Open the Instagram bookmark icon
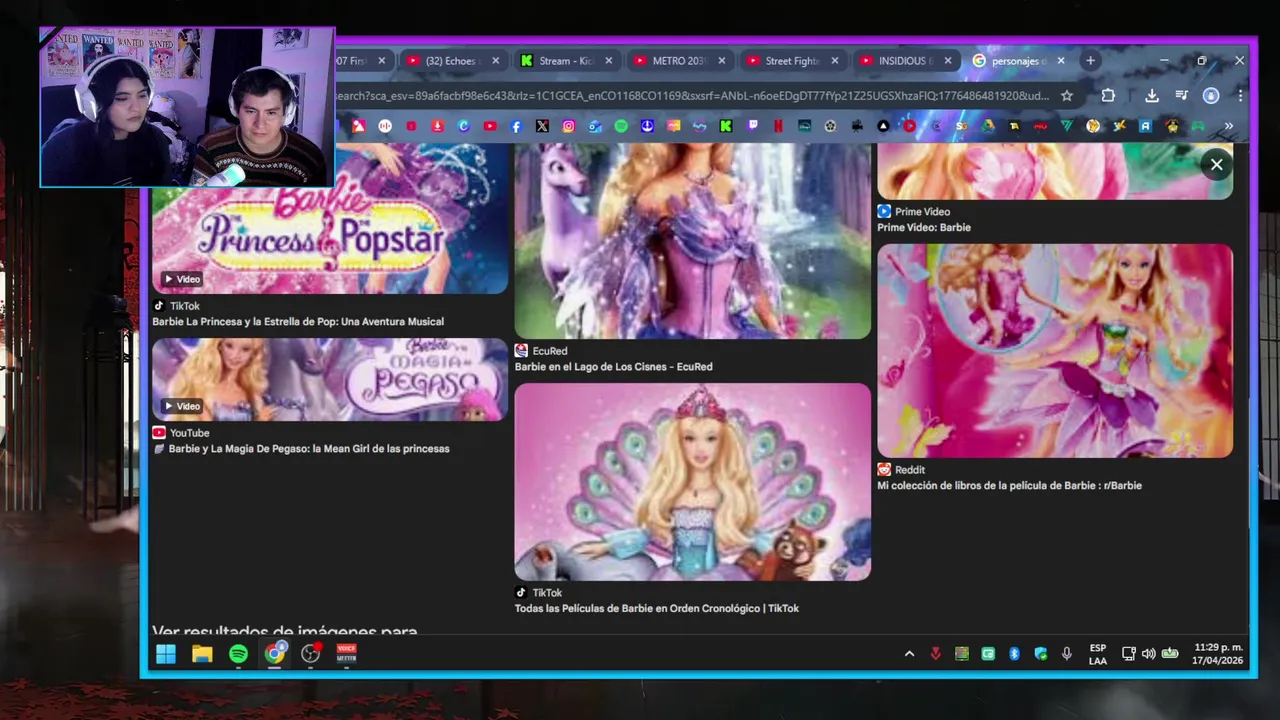The width and height of the screenshot is (1280, 720). click(x=568, y=126)
